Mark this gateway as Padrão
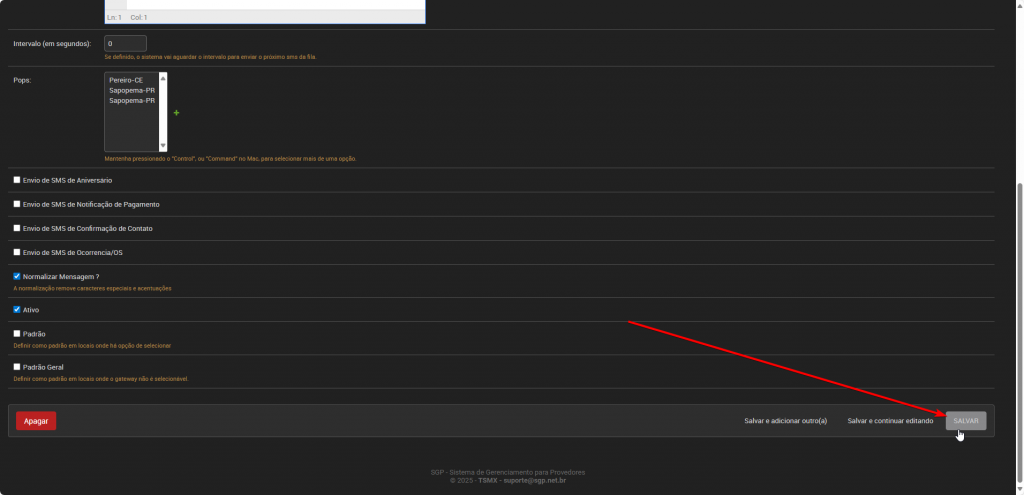Viewport: 1024px width, 495px height. click(17, 334)
